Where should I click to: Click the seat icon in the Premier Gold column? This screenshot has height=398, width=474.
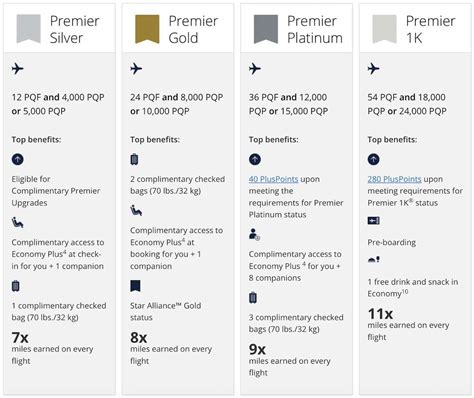click(136, 211)
